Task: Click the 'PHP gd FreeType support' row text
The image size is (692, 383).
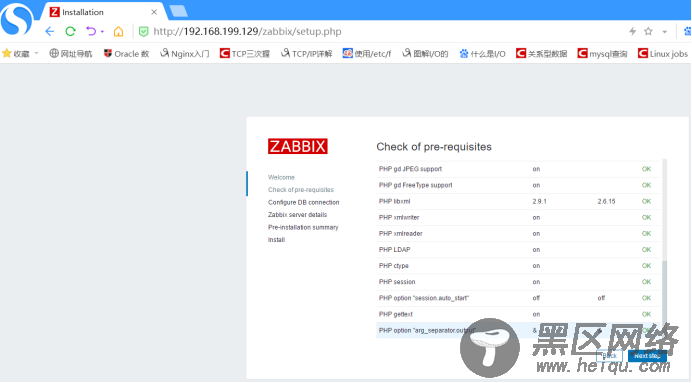Action: coord(415,185)
